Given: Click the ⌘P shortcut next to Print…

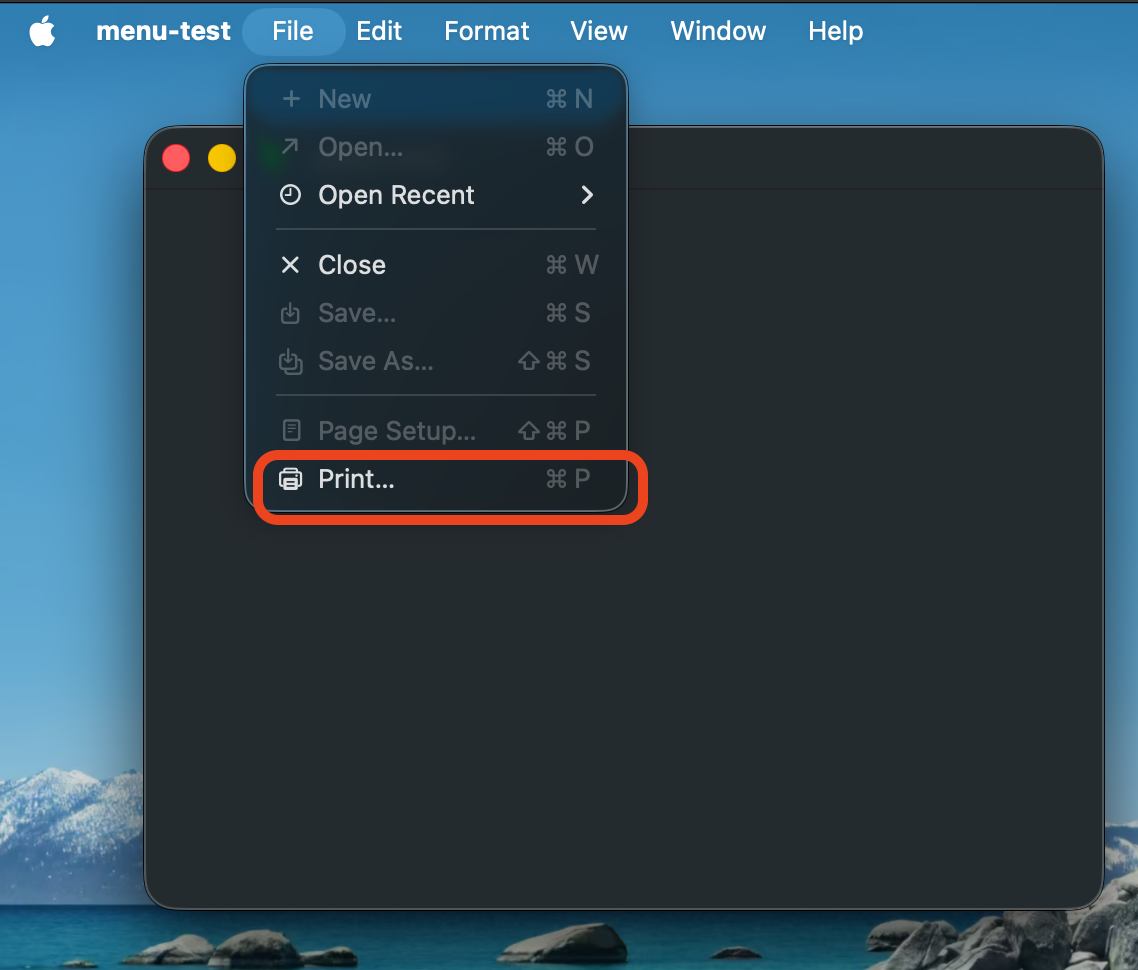Looking at the screenshot, I should [x=568, y=479].
